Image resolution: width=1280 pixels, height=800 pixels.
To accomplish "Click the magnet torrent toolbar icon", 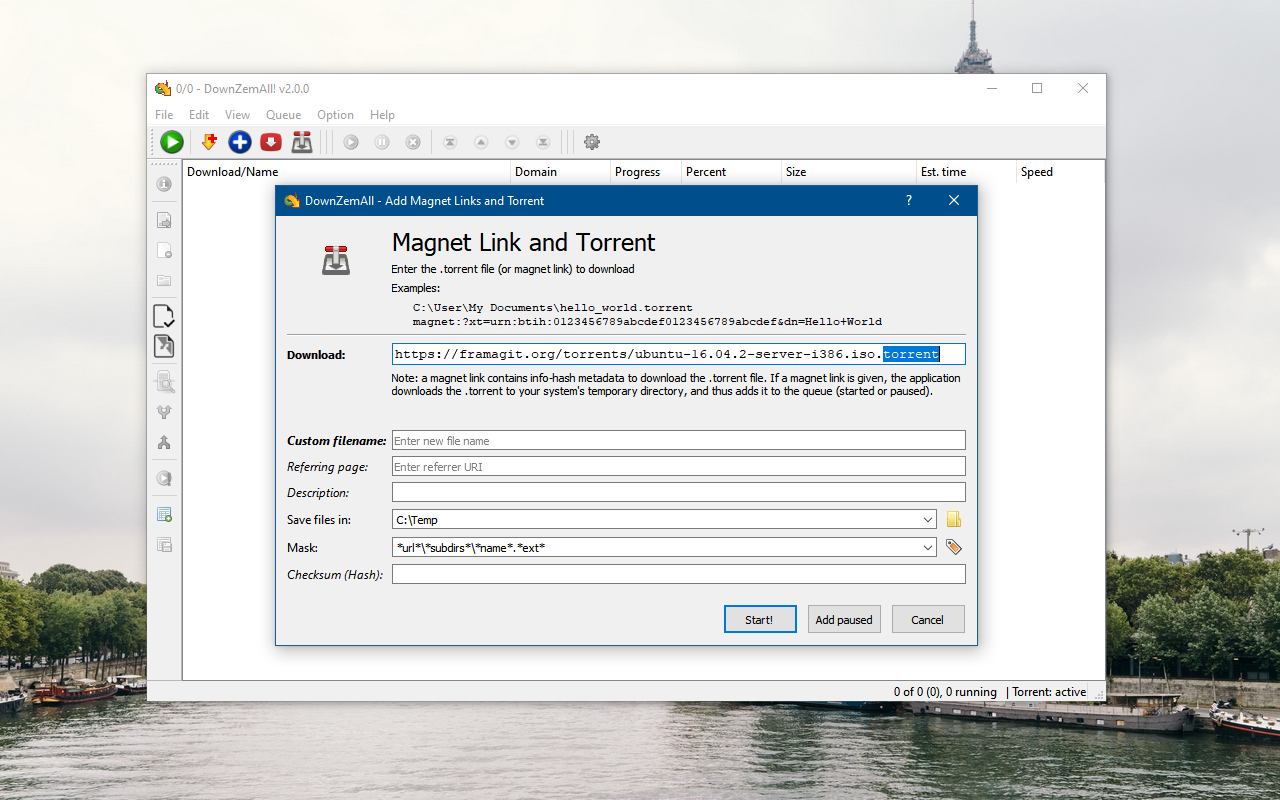I will (302, 142).
